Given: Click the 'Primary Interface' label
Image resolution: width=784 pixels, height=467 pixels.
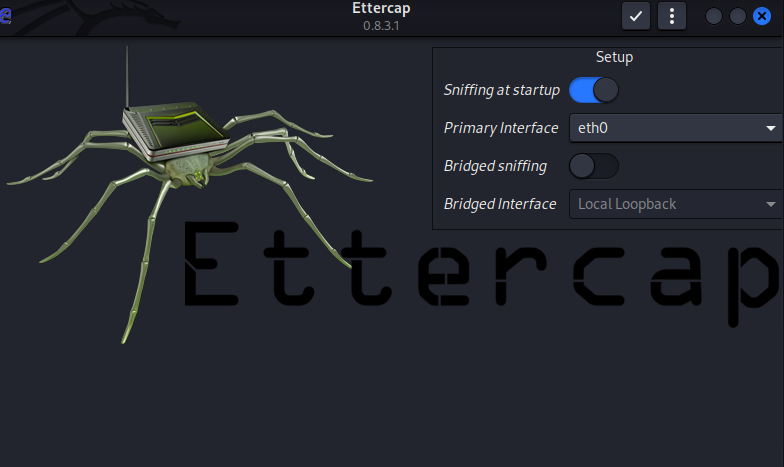Looking at the screenshot, I should click(501, 128).
